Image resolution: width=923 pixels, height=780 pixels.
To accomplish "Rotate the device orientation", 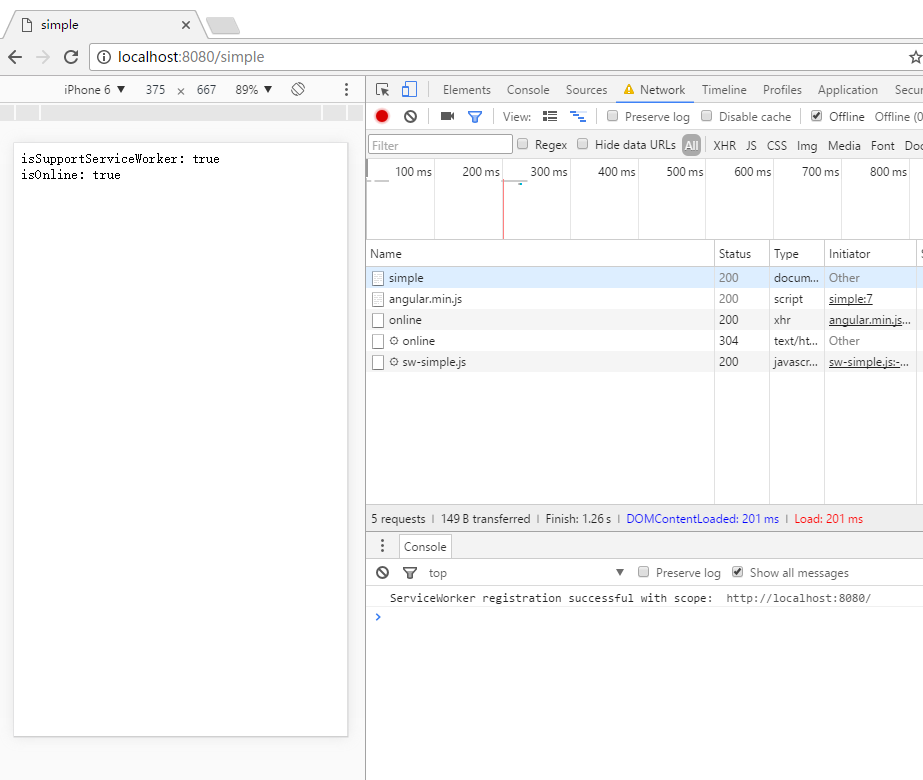I will 298,89.
